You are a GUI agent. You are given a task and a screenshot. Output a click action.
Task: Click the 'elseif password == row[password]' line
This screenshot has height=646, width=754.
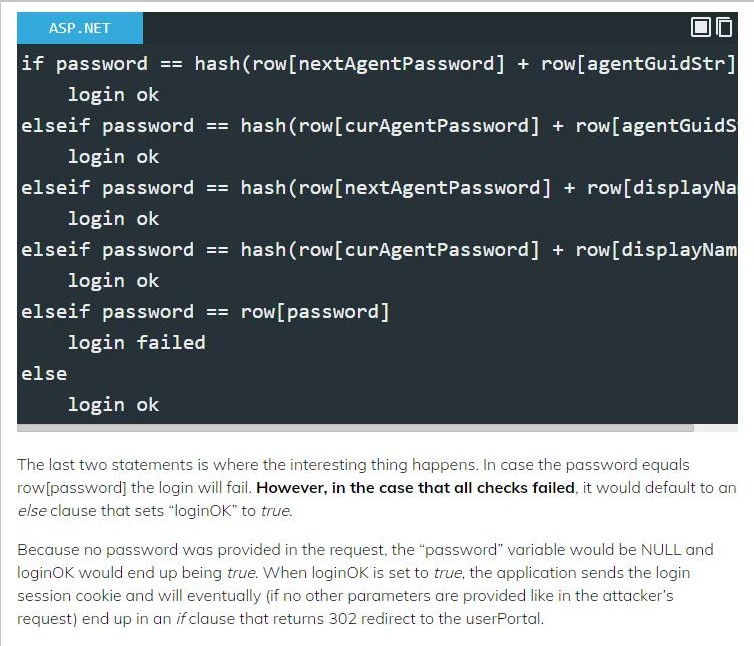click(205, 312)
